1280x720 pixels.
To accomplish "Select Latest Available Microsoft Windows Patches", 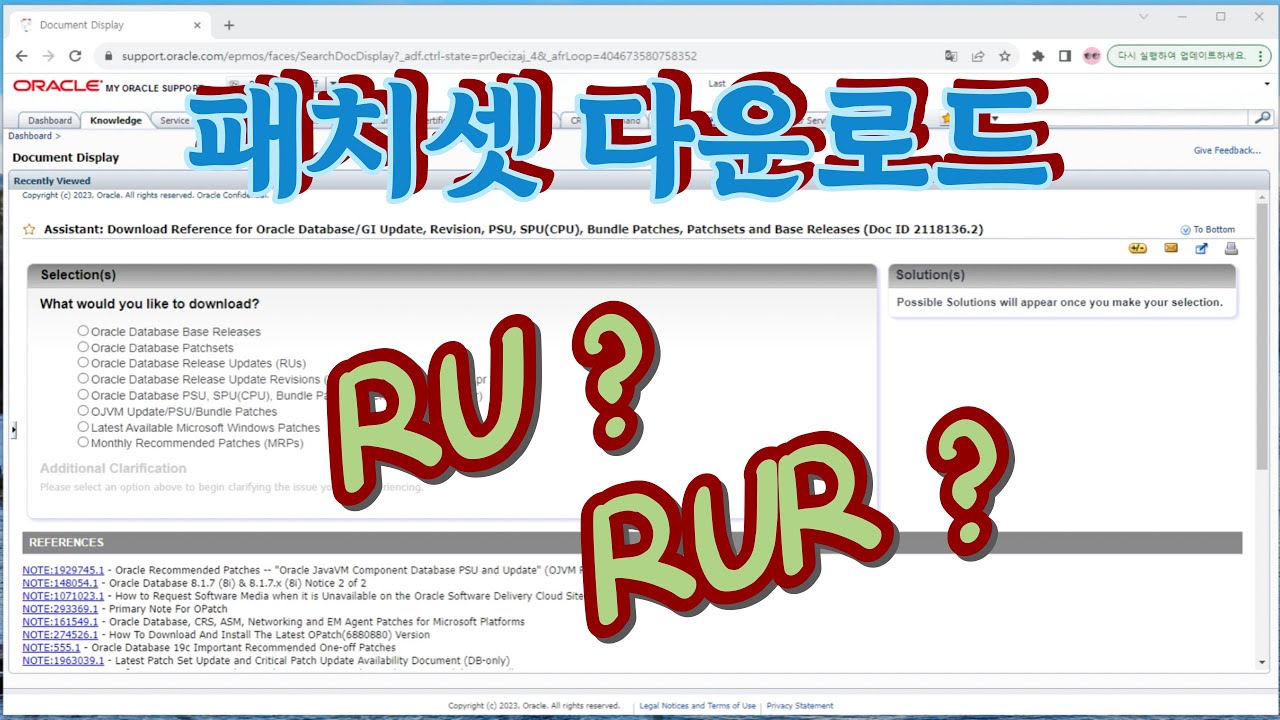I will 83,427.
